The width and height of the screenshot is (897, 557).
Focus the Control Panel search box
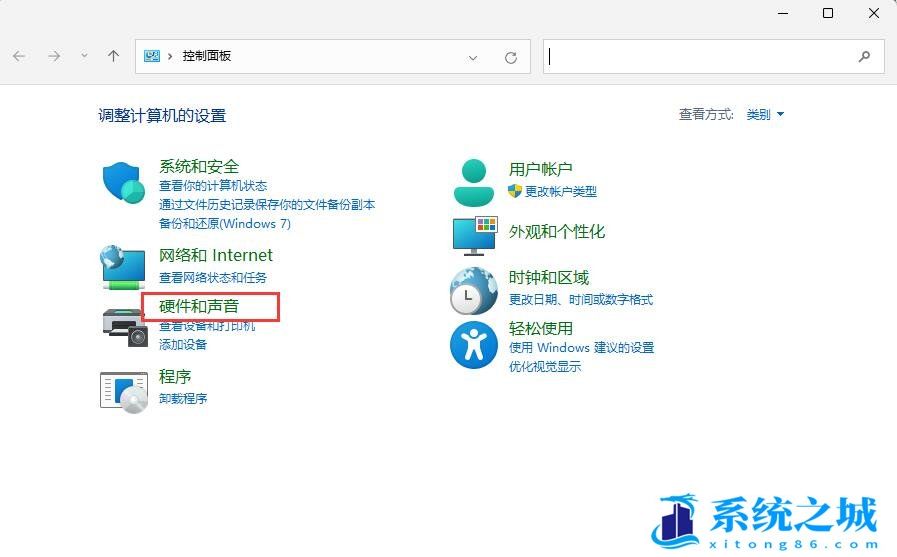point(700,57)
